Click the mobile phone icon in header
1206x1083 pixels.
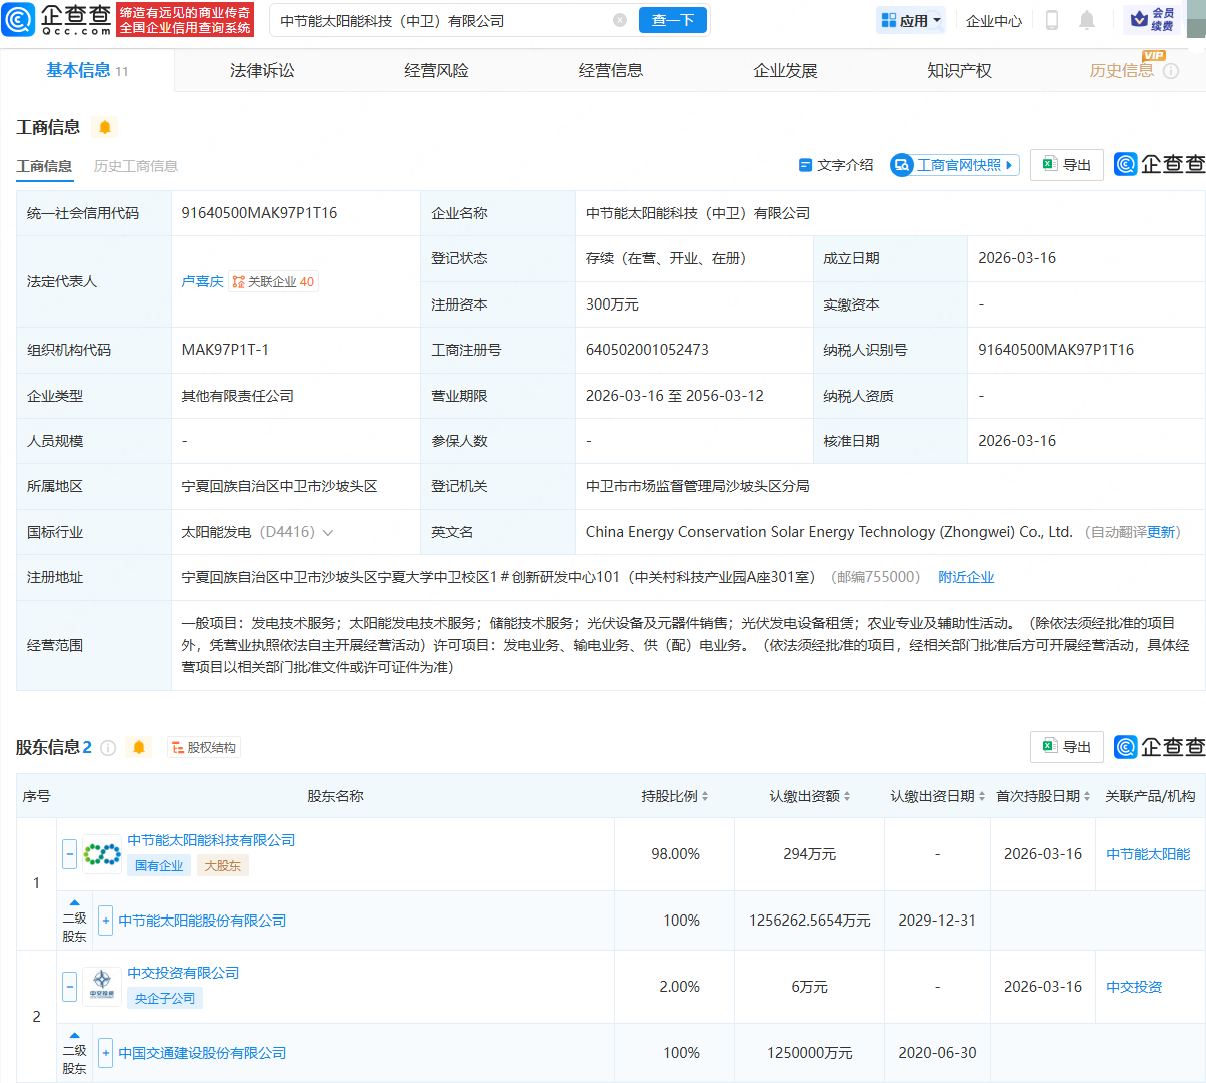click(1051, 20)
